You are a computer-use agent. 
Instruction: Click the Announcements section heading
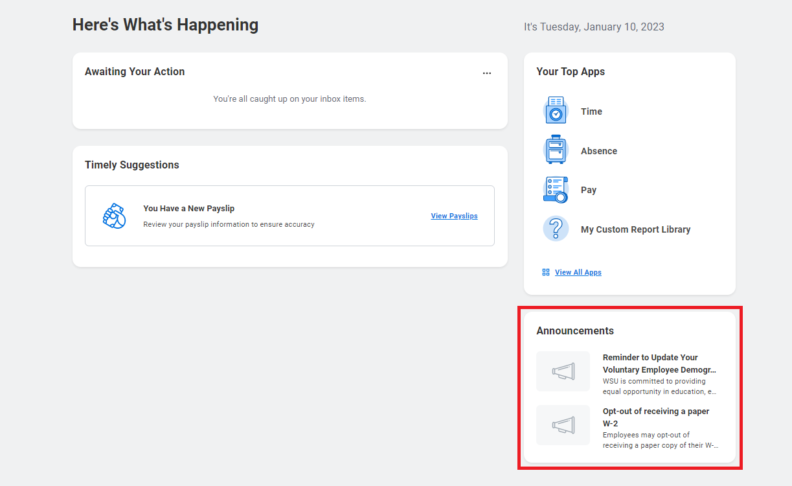tap(575, 331)
